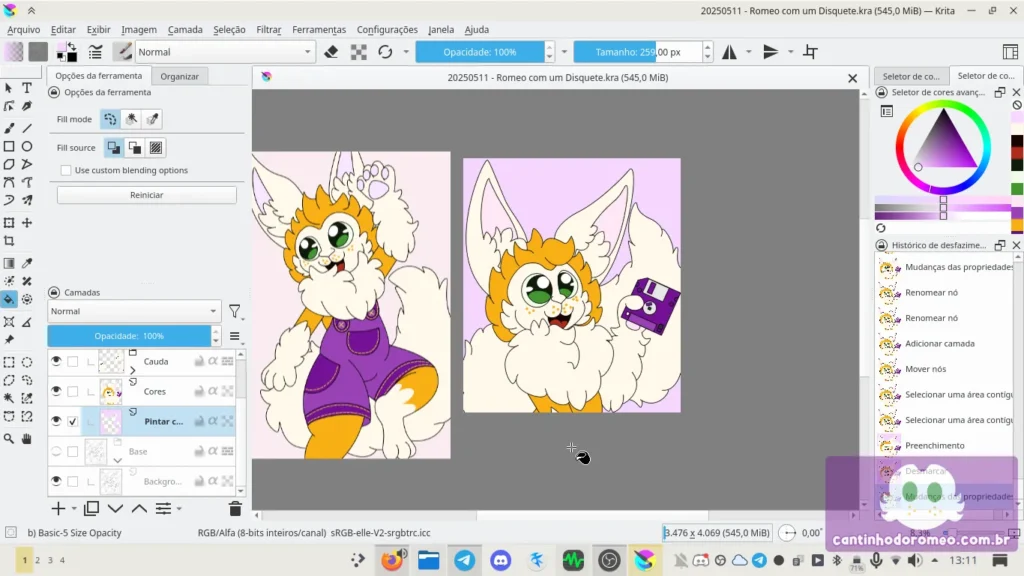Select the Elliptical Selection tool
The image size is (1024, 576).
point(27,362)
